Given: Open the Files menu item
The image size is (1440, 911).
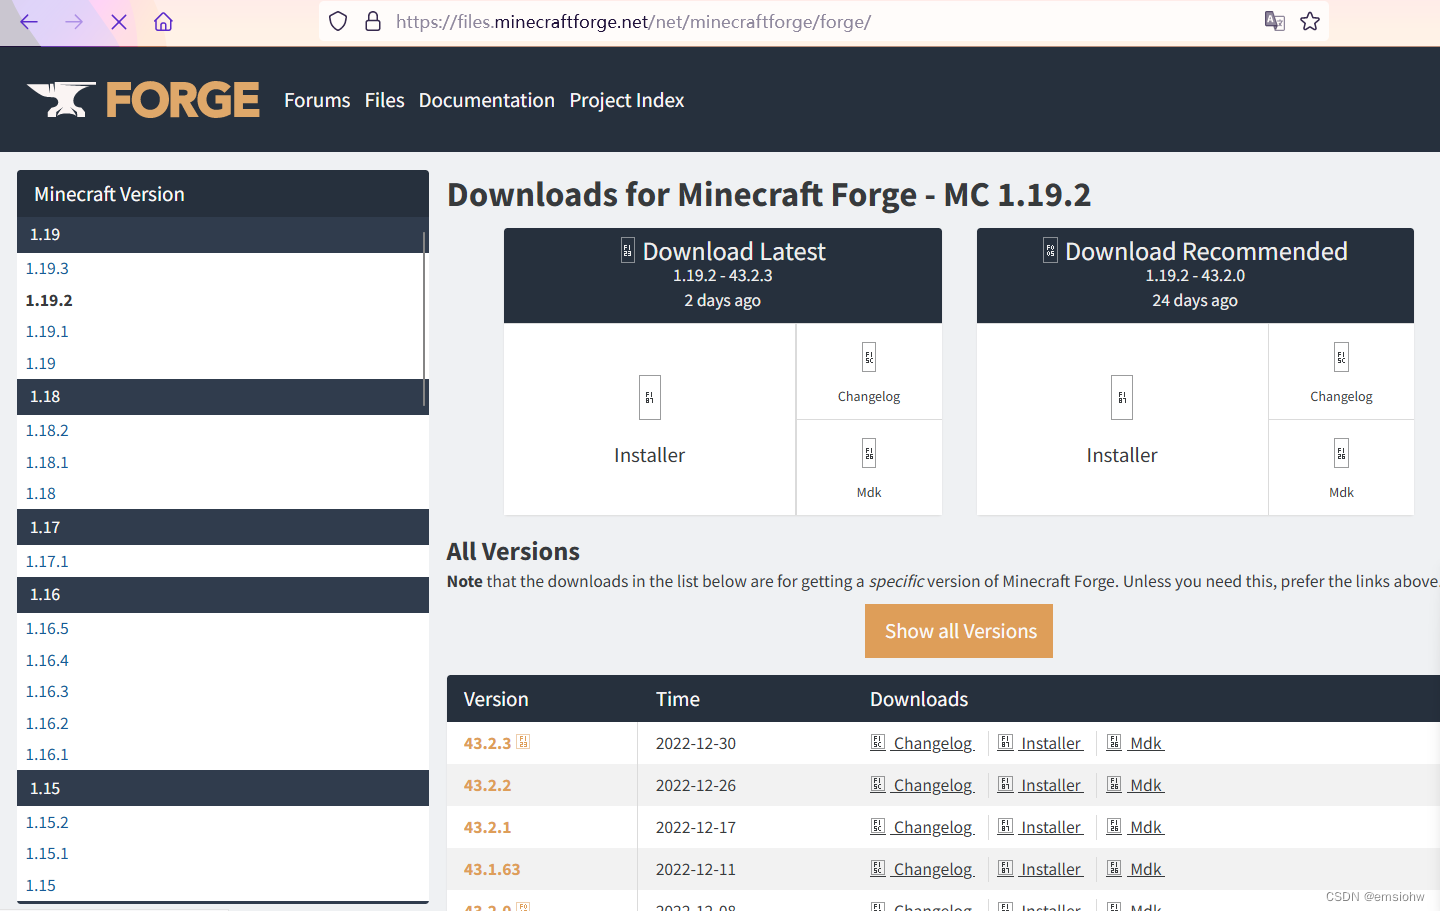Looking at the screenshot, I should [384, 100].
